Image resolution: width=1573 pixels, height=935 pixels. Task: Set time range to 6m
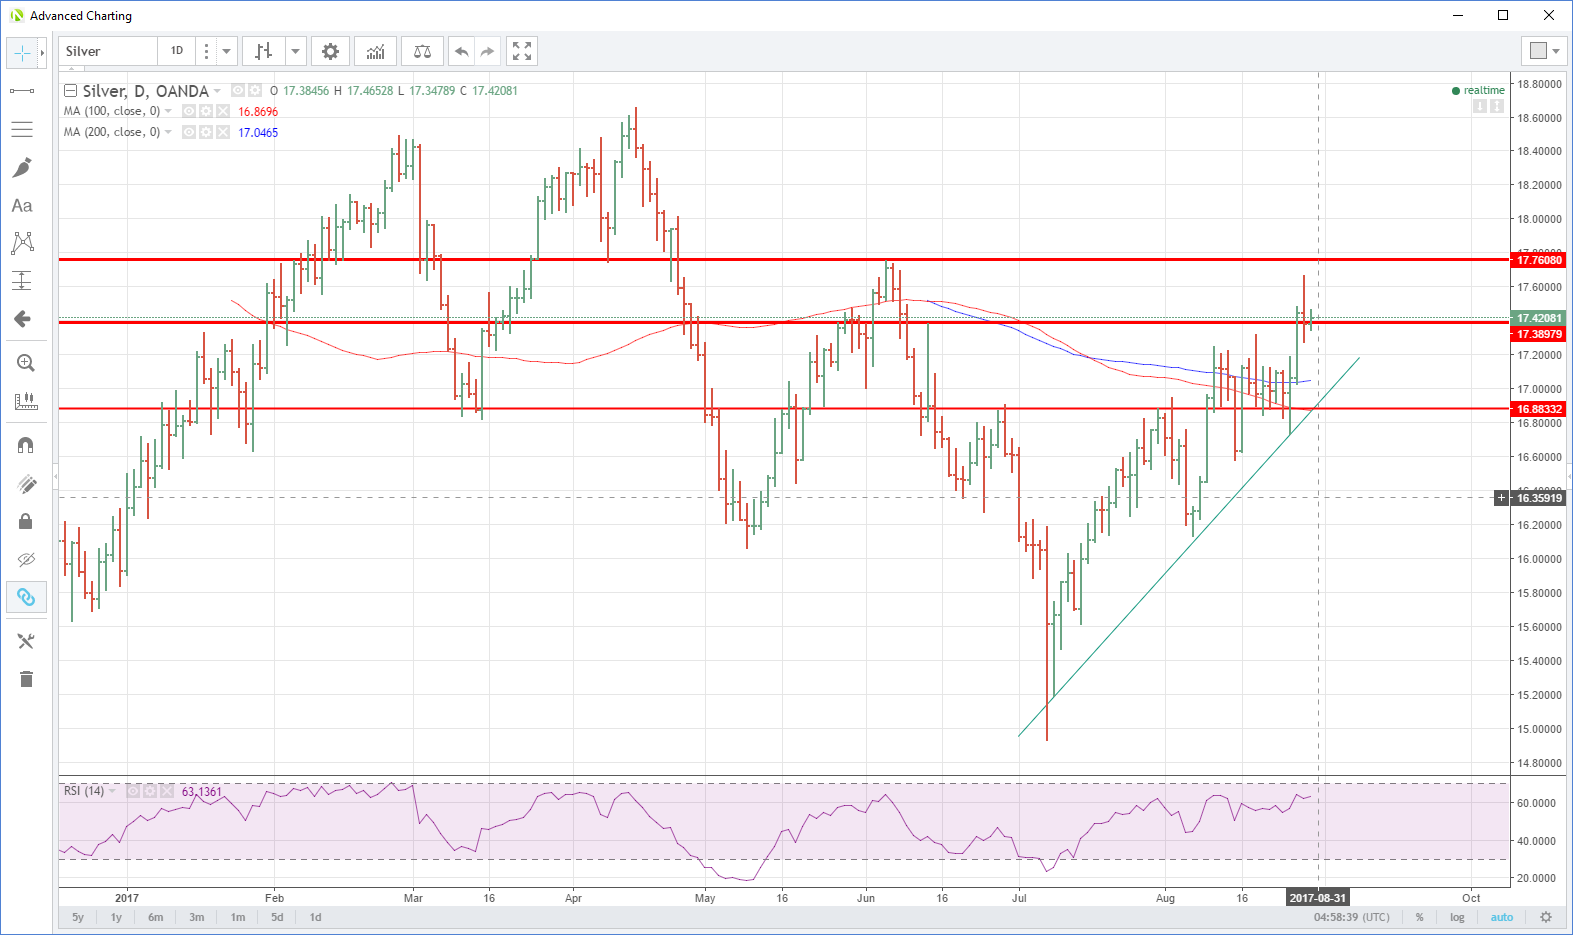coord(156,917)
